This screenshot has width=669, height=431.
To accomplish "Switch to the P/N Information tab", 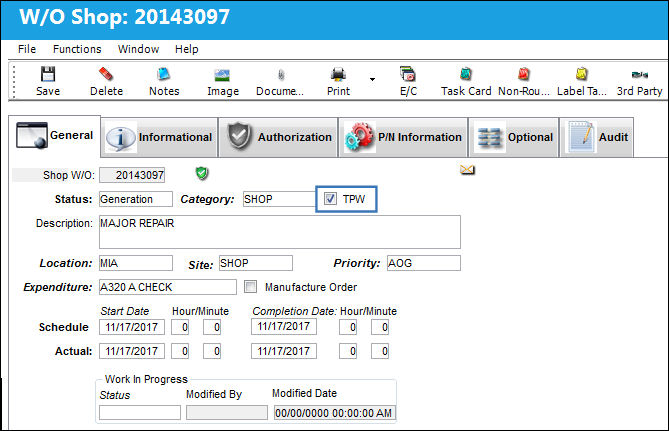I will (x=403, y=137).
